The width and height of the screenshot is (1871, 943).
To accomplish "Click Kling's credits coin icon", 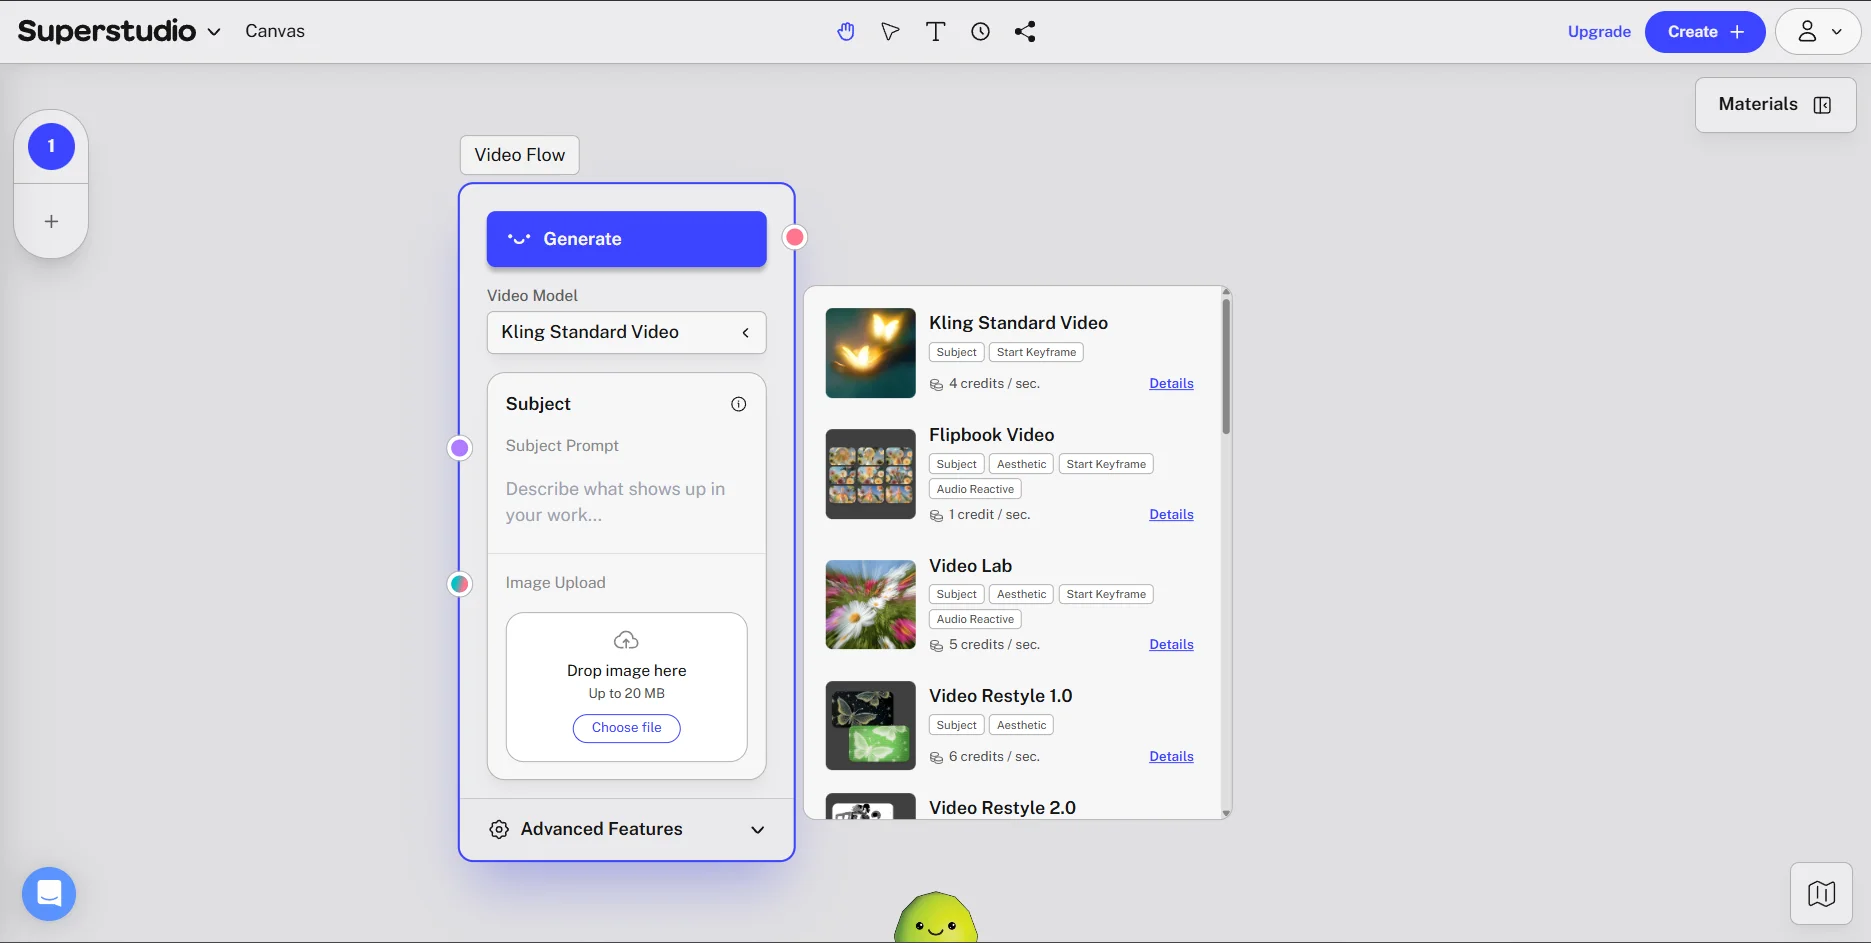I will coord(937,385).
